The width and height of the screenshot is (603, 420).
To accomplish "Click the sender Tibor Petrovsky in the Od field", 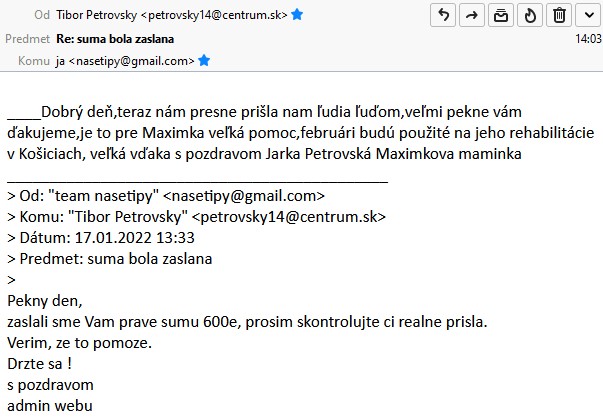I will coord(172,15).
